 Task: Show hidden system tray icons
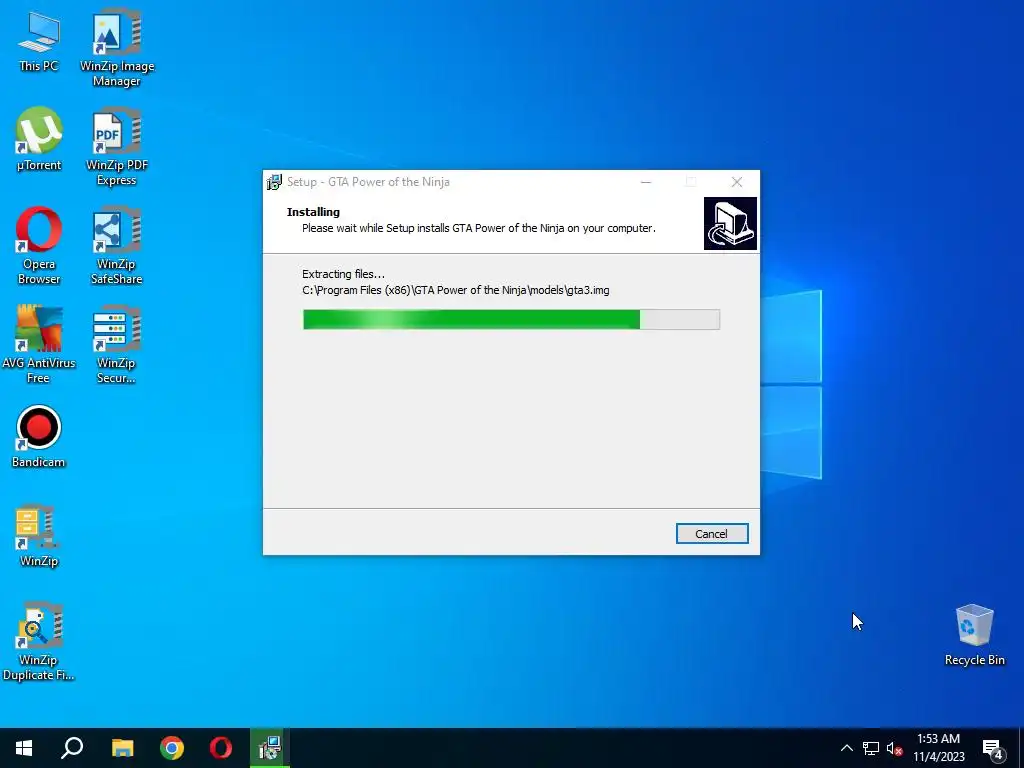pyautogui.click(x=846, y=748)
